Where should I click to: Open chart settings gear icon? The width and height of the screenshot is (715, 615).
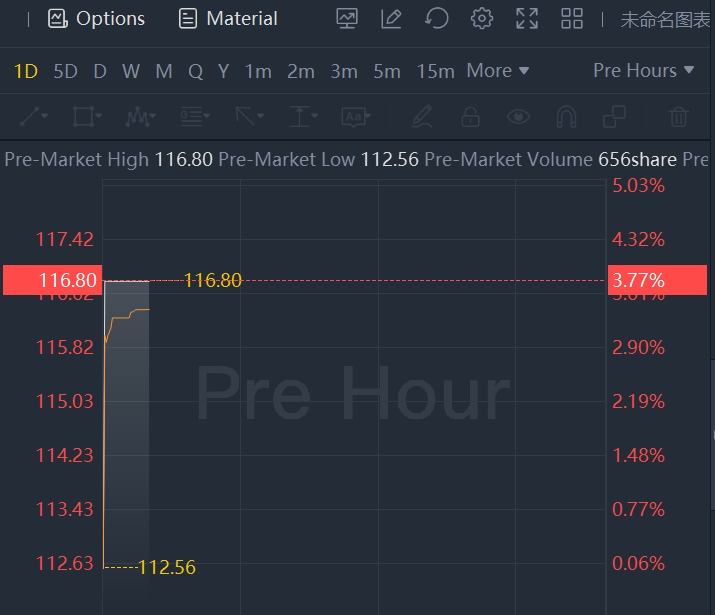pyautogui.click(x=482, y=18)
